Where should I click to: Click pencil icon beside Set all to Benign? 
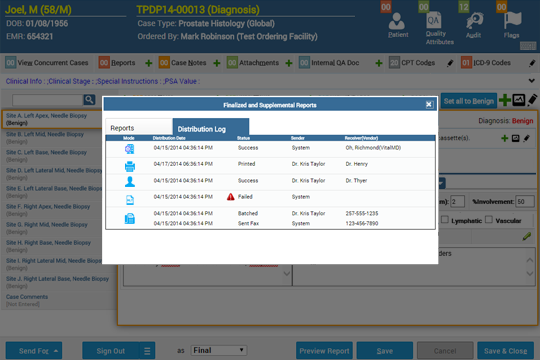coord(532,100)
